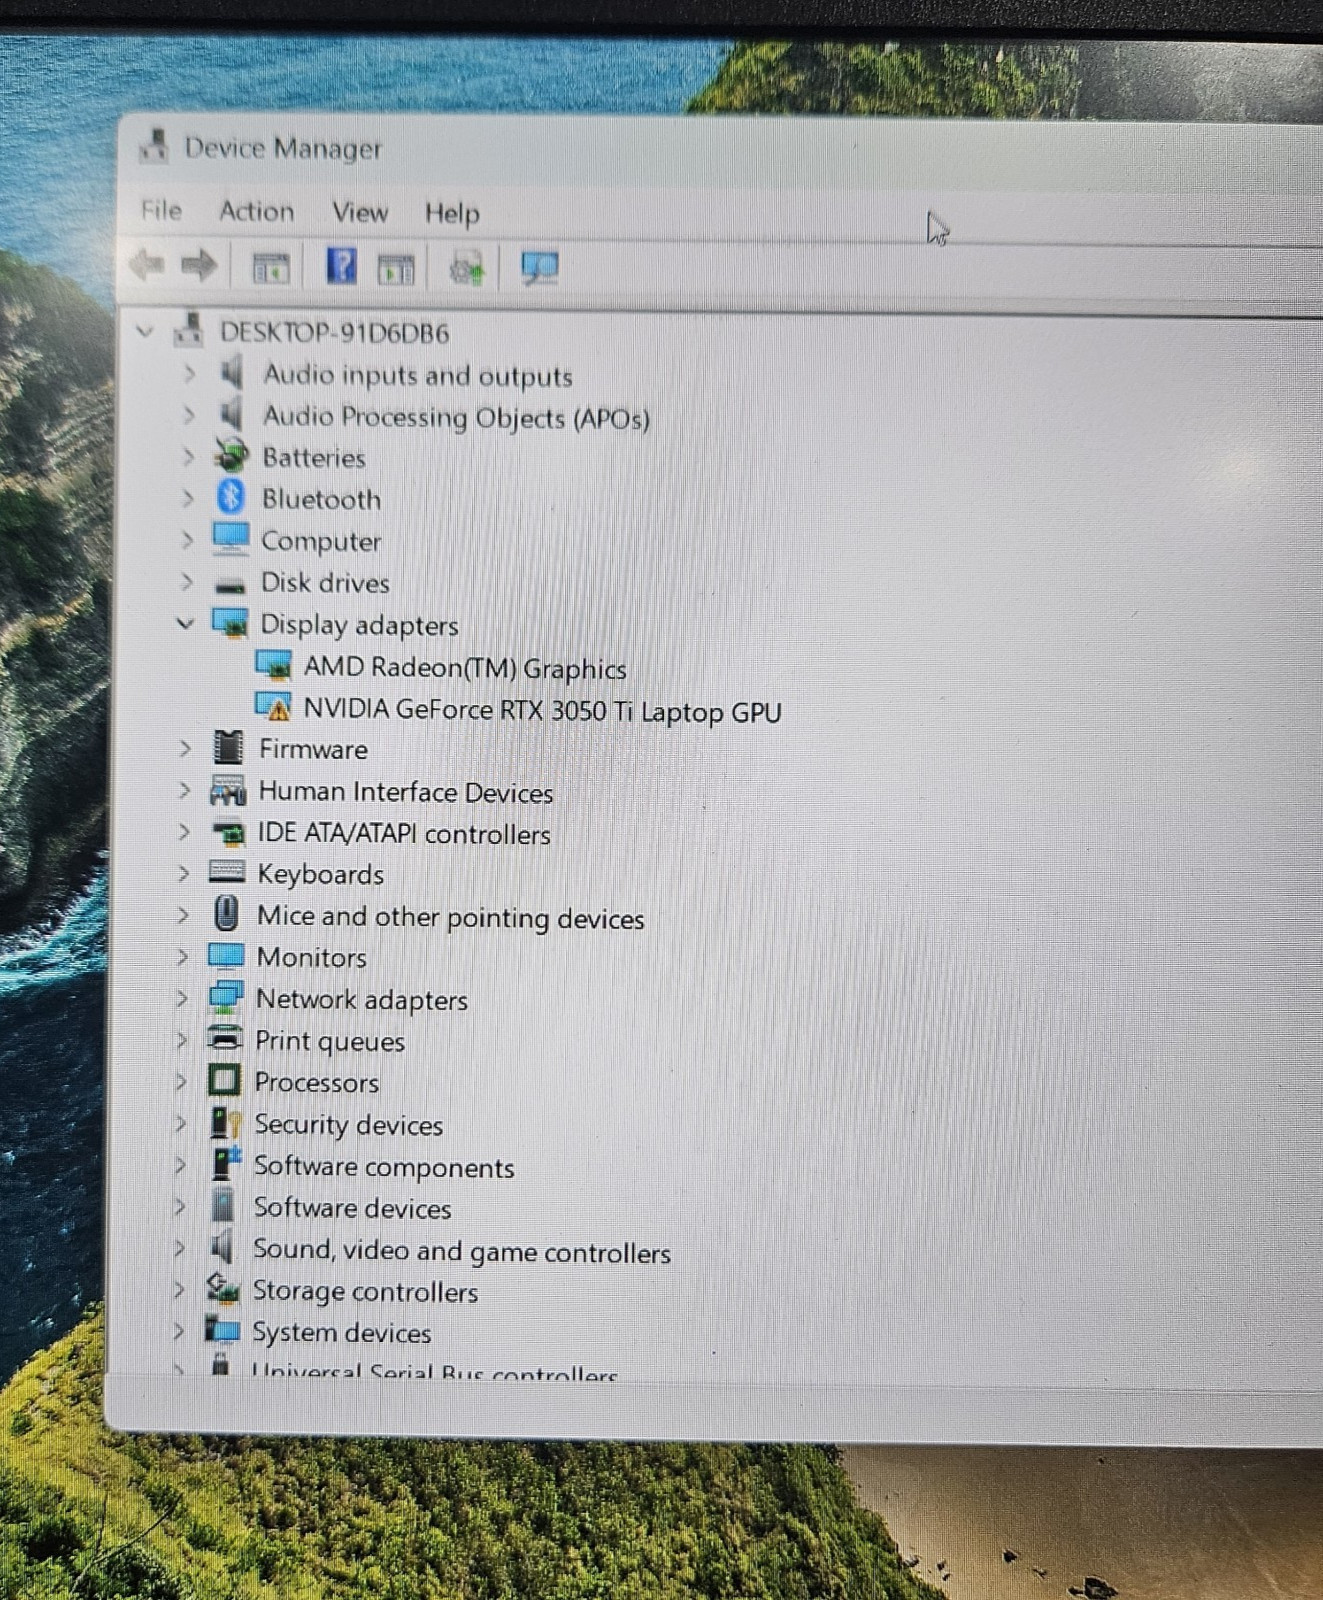Click the System devices icon

pyautogui.click(x=222, y=1330)
